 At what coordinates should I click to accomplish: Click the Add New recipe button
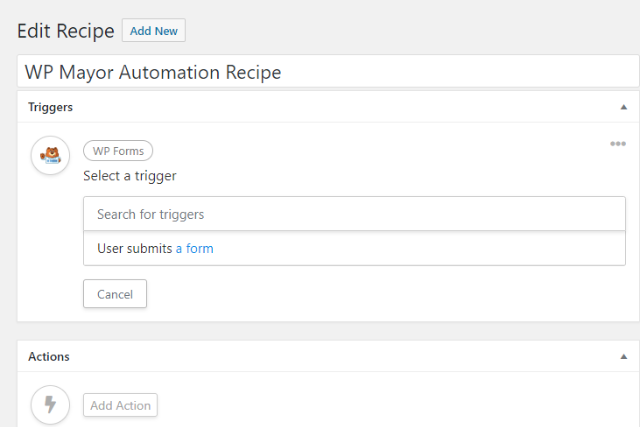[154, 31]
